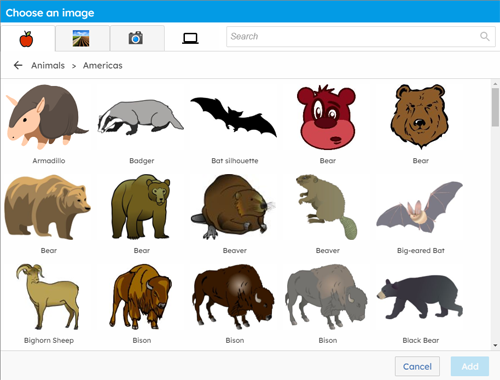Click the vertical scrollbar thumb
500x380 pixels.
(495, 107)
